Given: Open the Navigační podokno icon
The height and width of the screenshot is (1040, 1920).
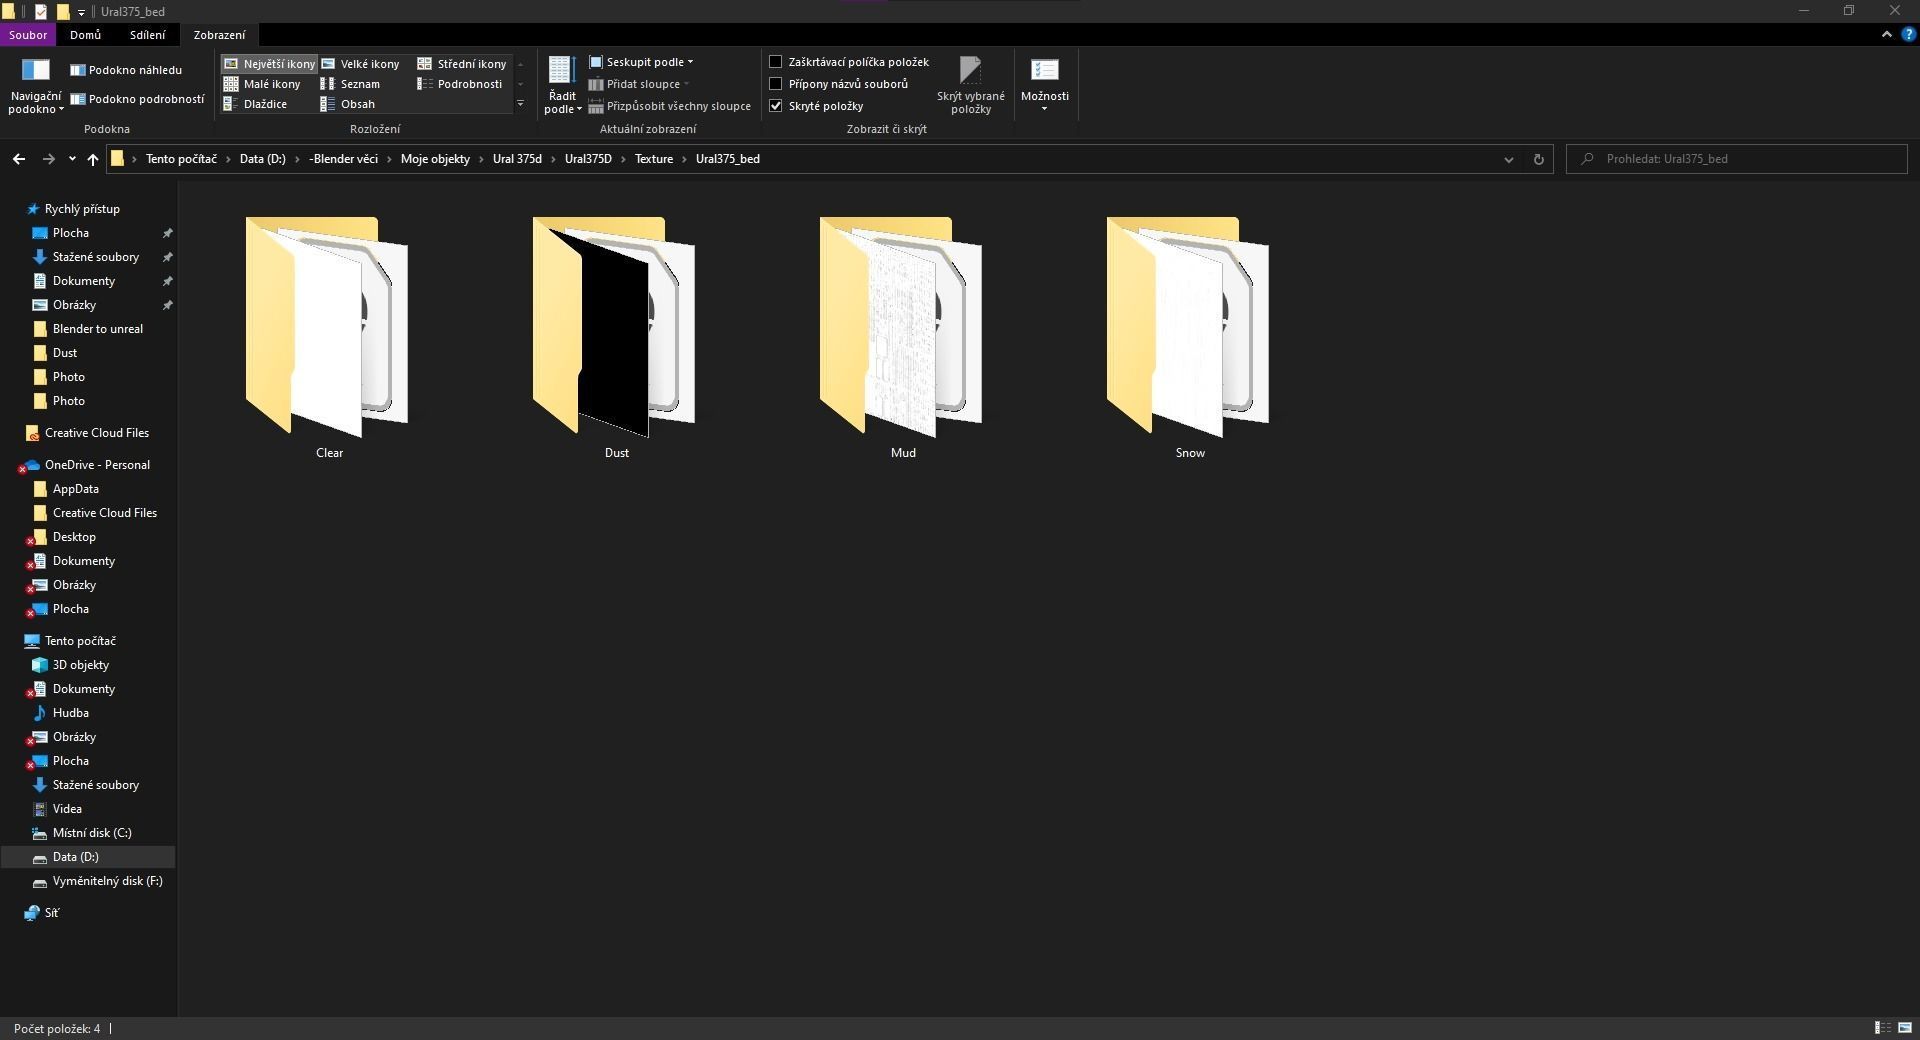Looking at the screenshot, I should pyautogui.click(x=35, y=84).
